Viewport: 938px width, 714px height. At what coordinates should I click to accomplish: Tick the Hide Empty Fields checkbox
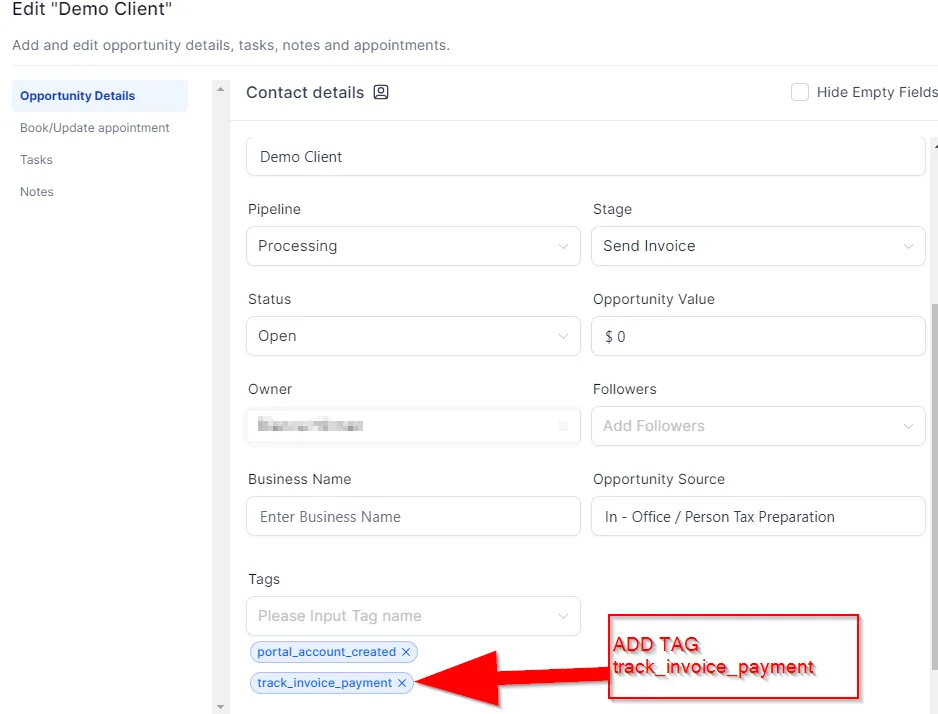click(x=800, y=92)
